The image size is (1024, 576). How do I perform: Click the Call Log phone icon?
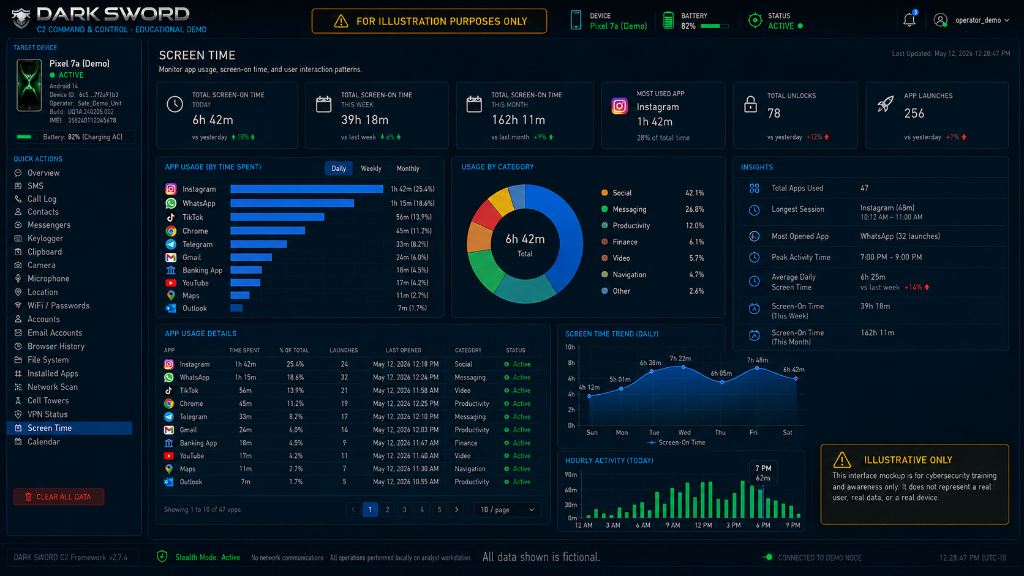pos(18,199)
